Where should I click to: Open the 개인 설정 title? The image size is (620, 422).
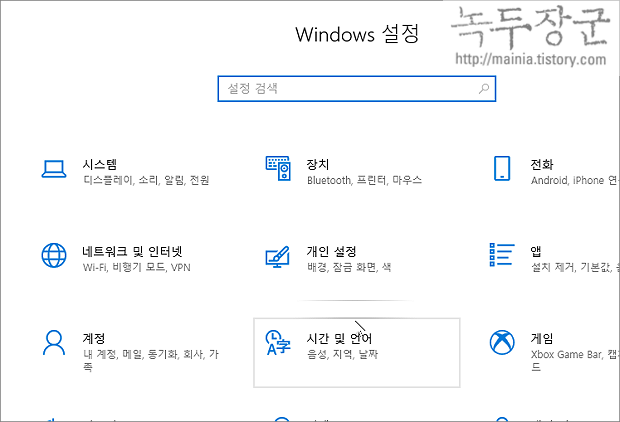(331, 251)
